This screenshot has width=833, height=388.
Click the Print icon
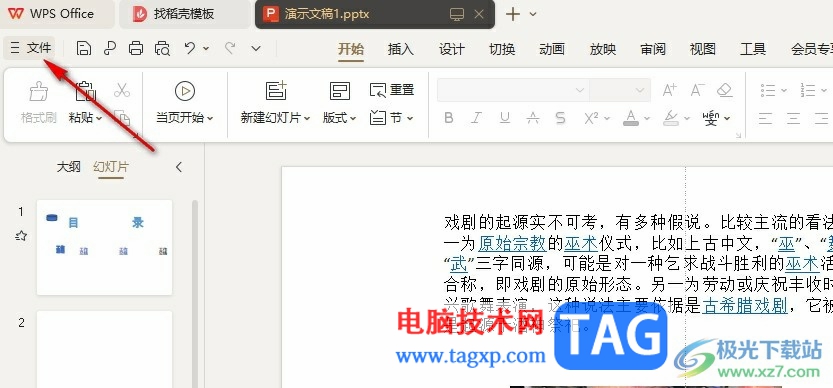(136, 48)
